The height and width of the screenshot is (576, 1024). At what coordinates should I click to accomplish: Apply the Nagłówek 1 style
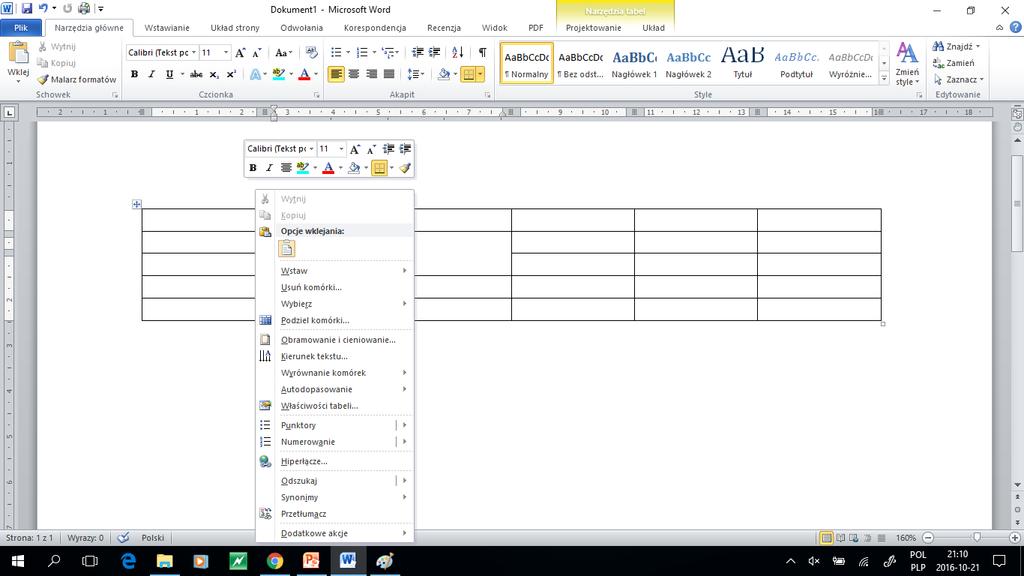(x=634, y=63)
